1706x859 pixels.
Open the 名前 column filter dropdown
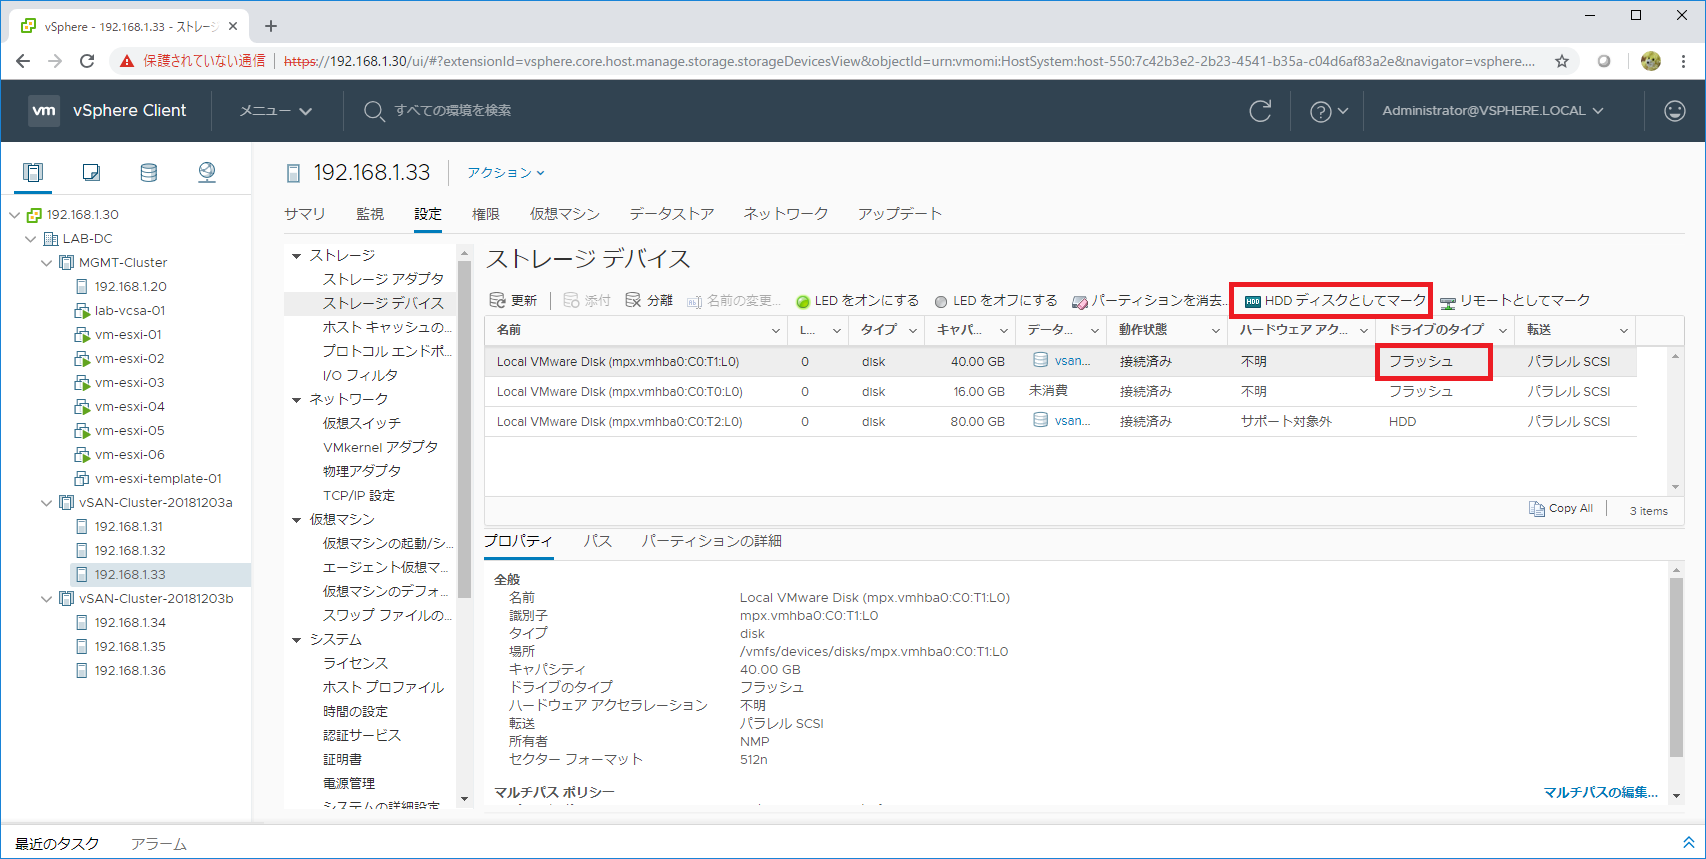tap(776, 331)
